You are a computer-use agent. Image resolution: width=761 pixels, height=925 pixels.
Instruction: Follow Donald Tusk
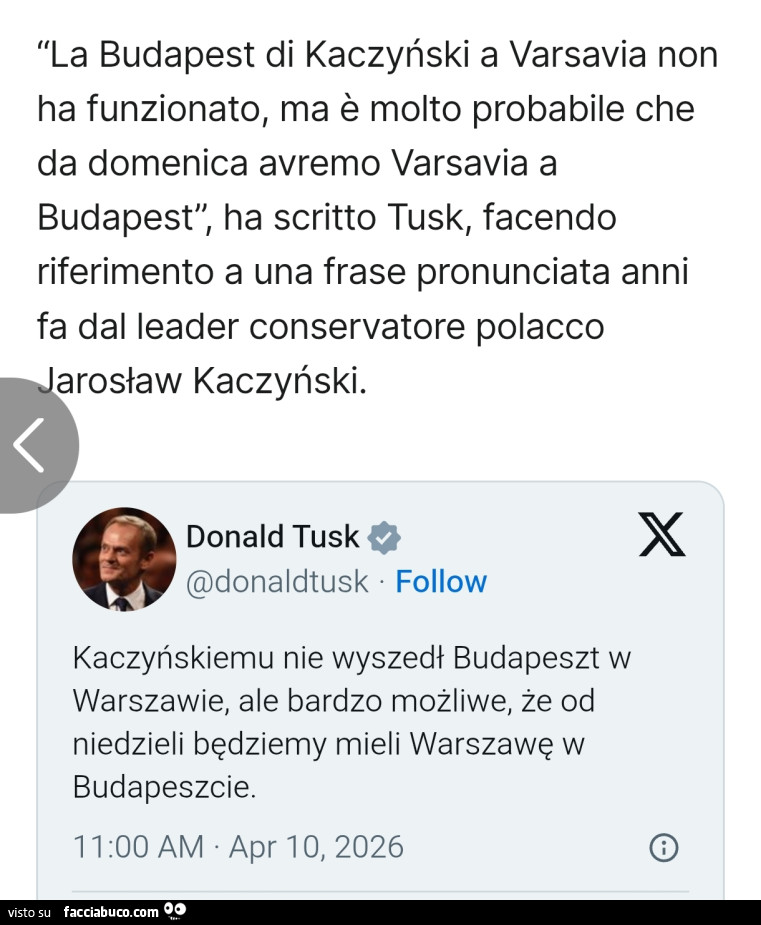[441, 581]
